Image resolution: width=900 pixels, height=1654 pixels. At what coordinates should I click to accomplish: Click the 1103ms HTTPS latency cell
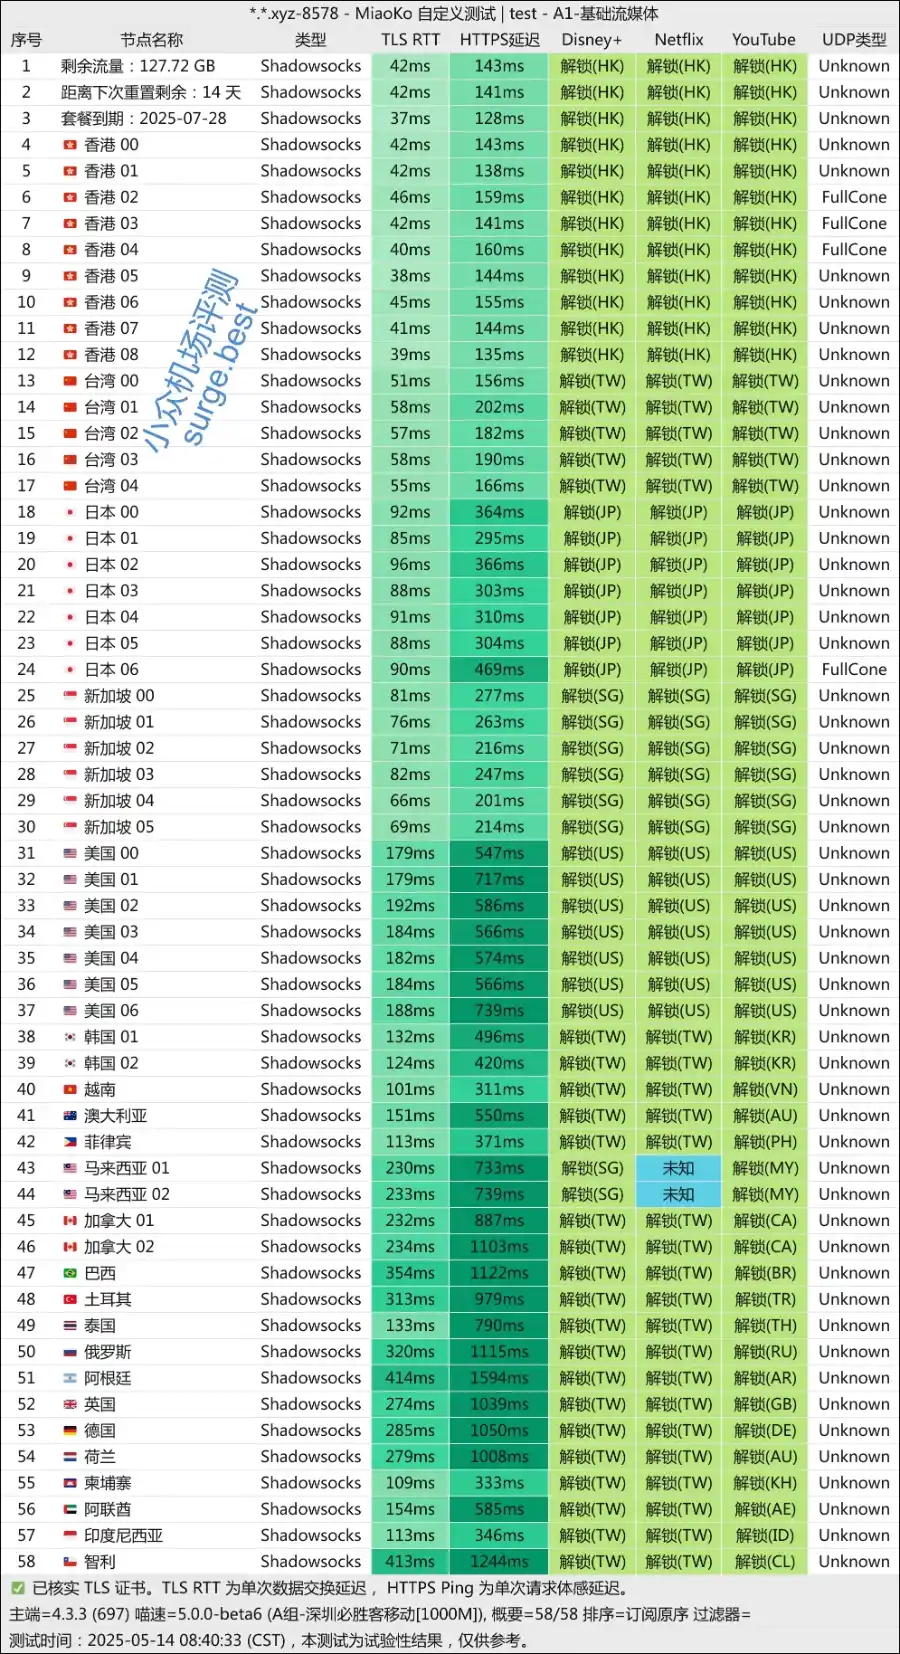pos(499,1247)
